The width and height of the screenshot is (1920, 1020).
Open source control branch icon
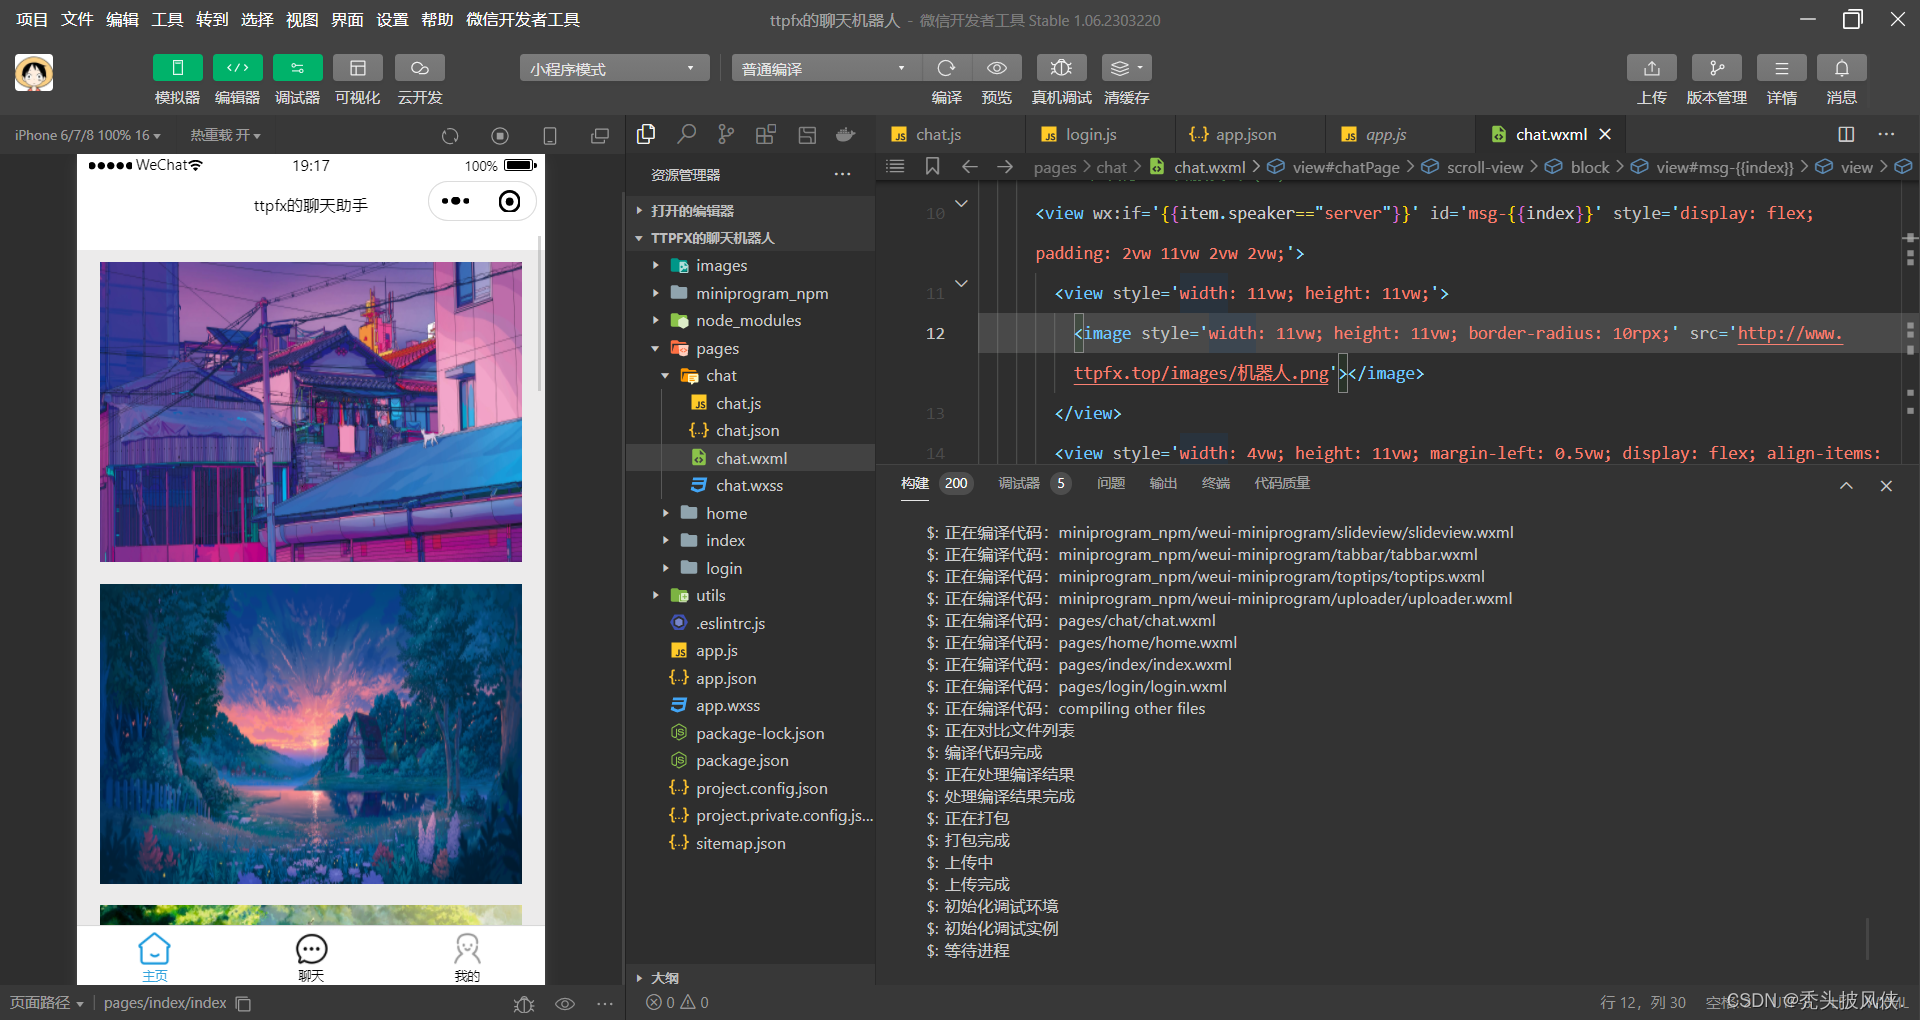(x=726, y=134)
